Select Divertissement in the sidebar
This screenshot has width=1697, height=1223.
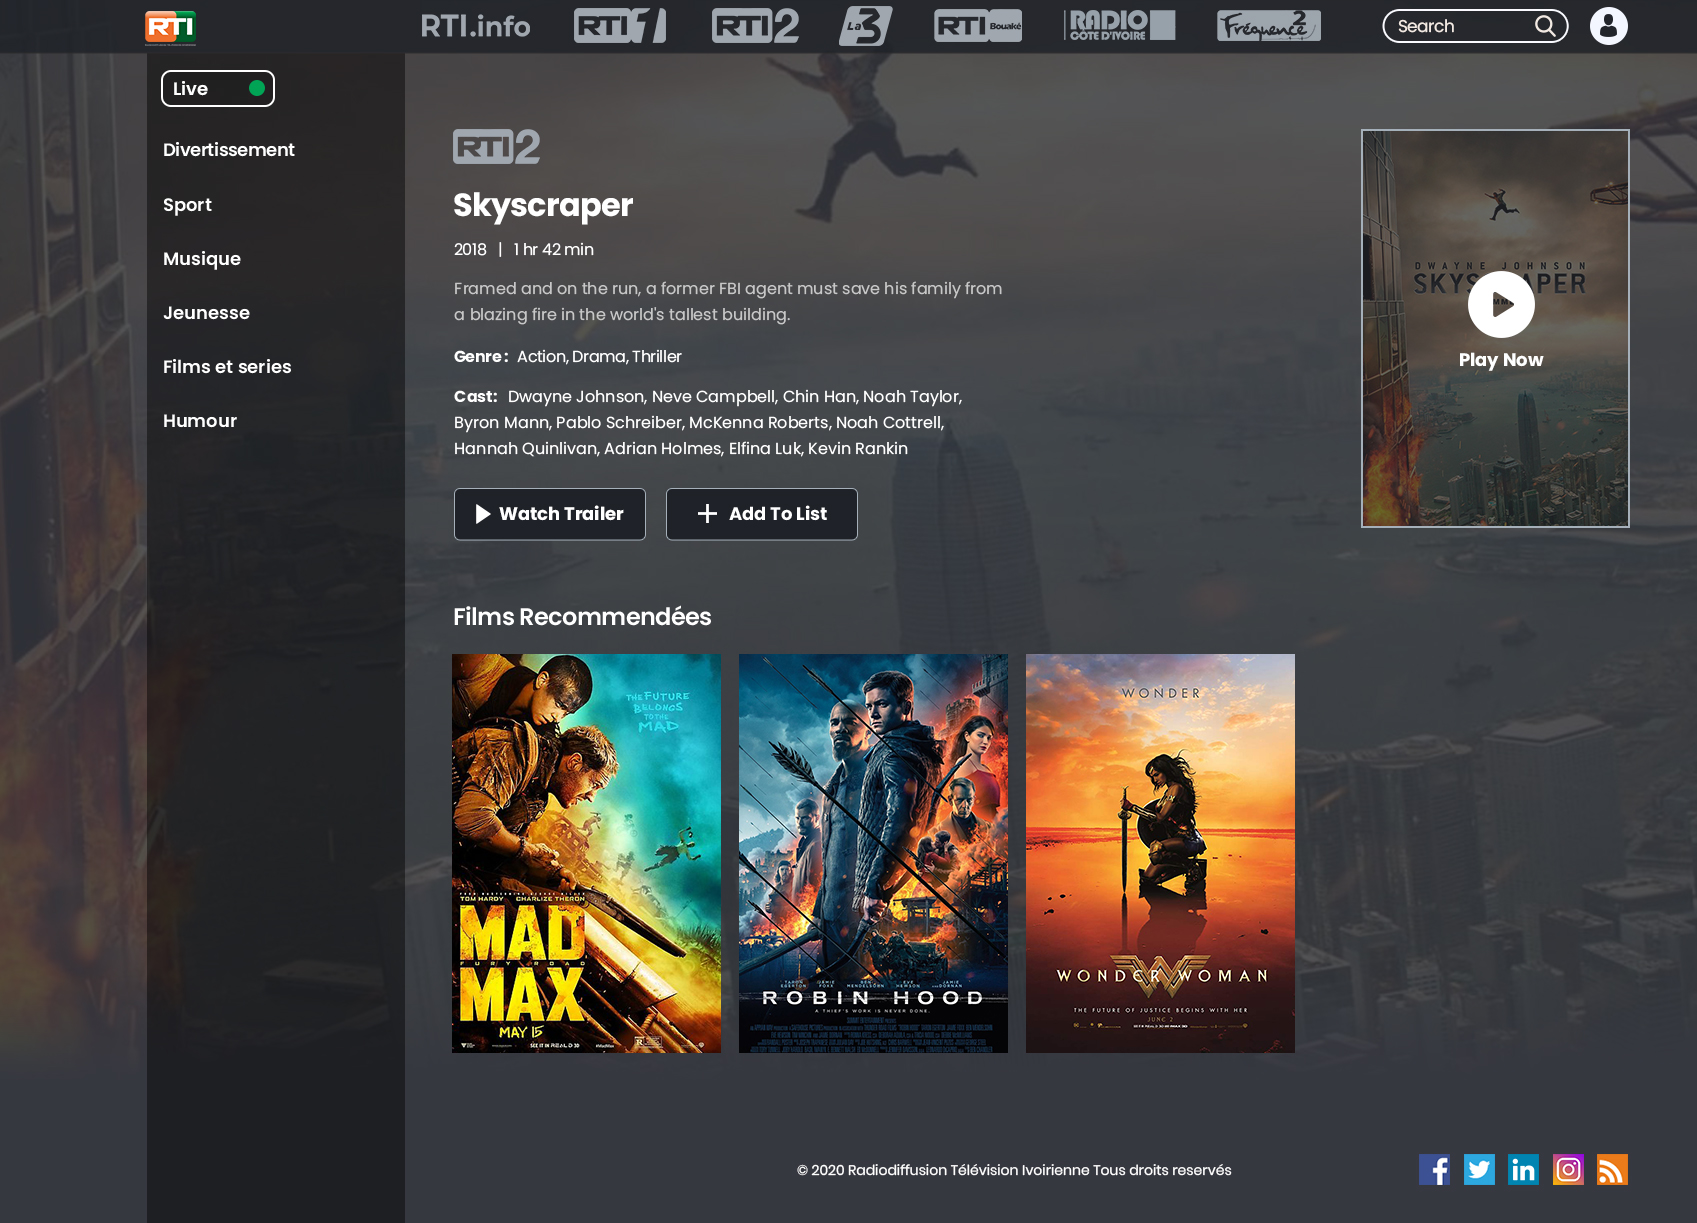click(x=229, y=150)
